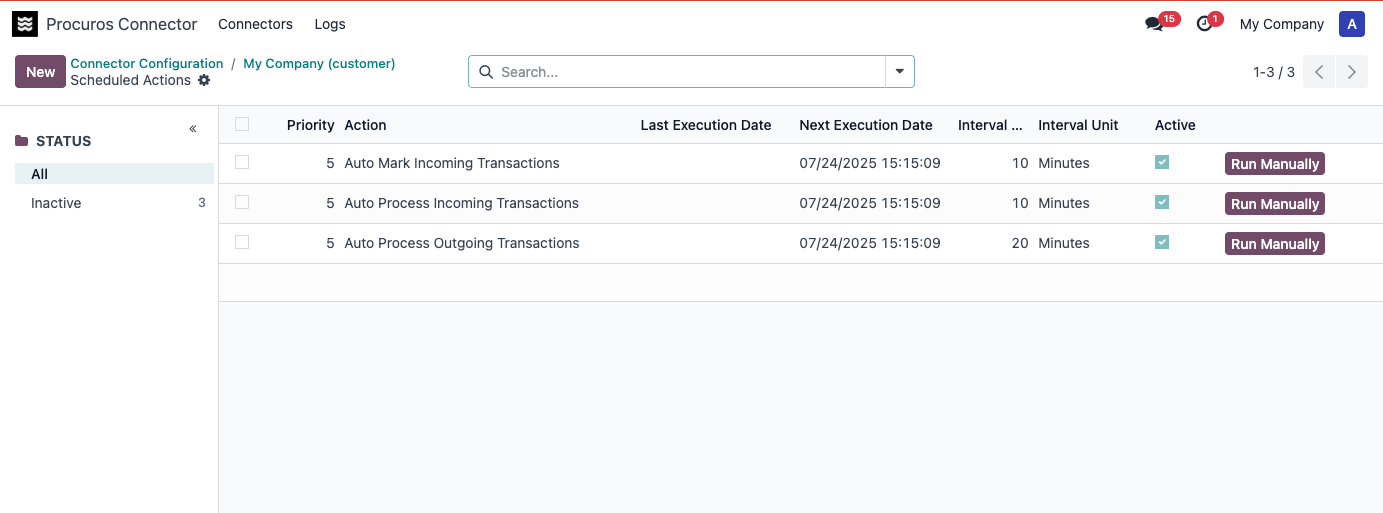
Task: Open the Scheduled Actions gear settings
Action: coord(204,80)
